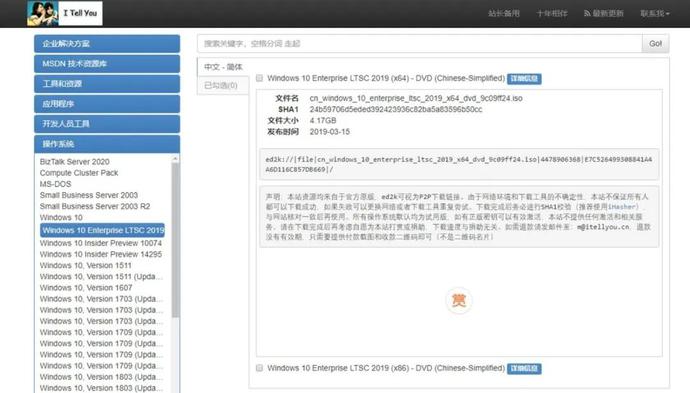This screenshot has height=393, width=690.
Task: Select MS-DOS in the list
Action: [55, 184]
